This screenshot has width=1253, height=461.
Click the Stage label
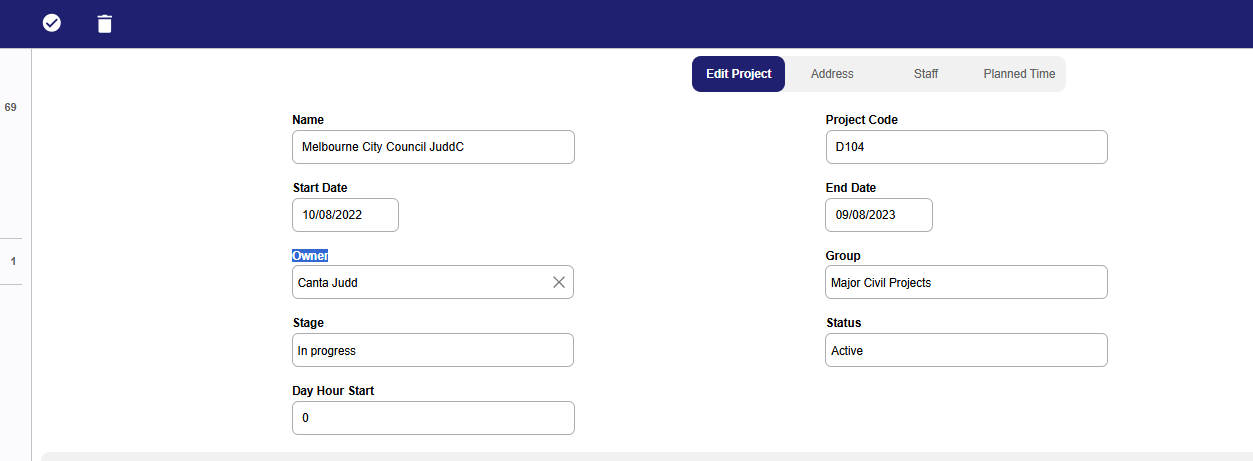pyautogui.click(x=308, y=324)
